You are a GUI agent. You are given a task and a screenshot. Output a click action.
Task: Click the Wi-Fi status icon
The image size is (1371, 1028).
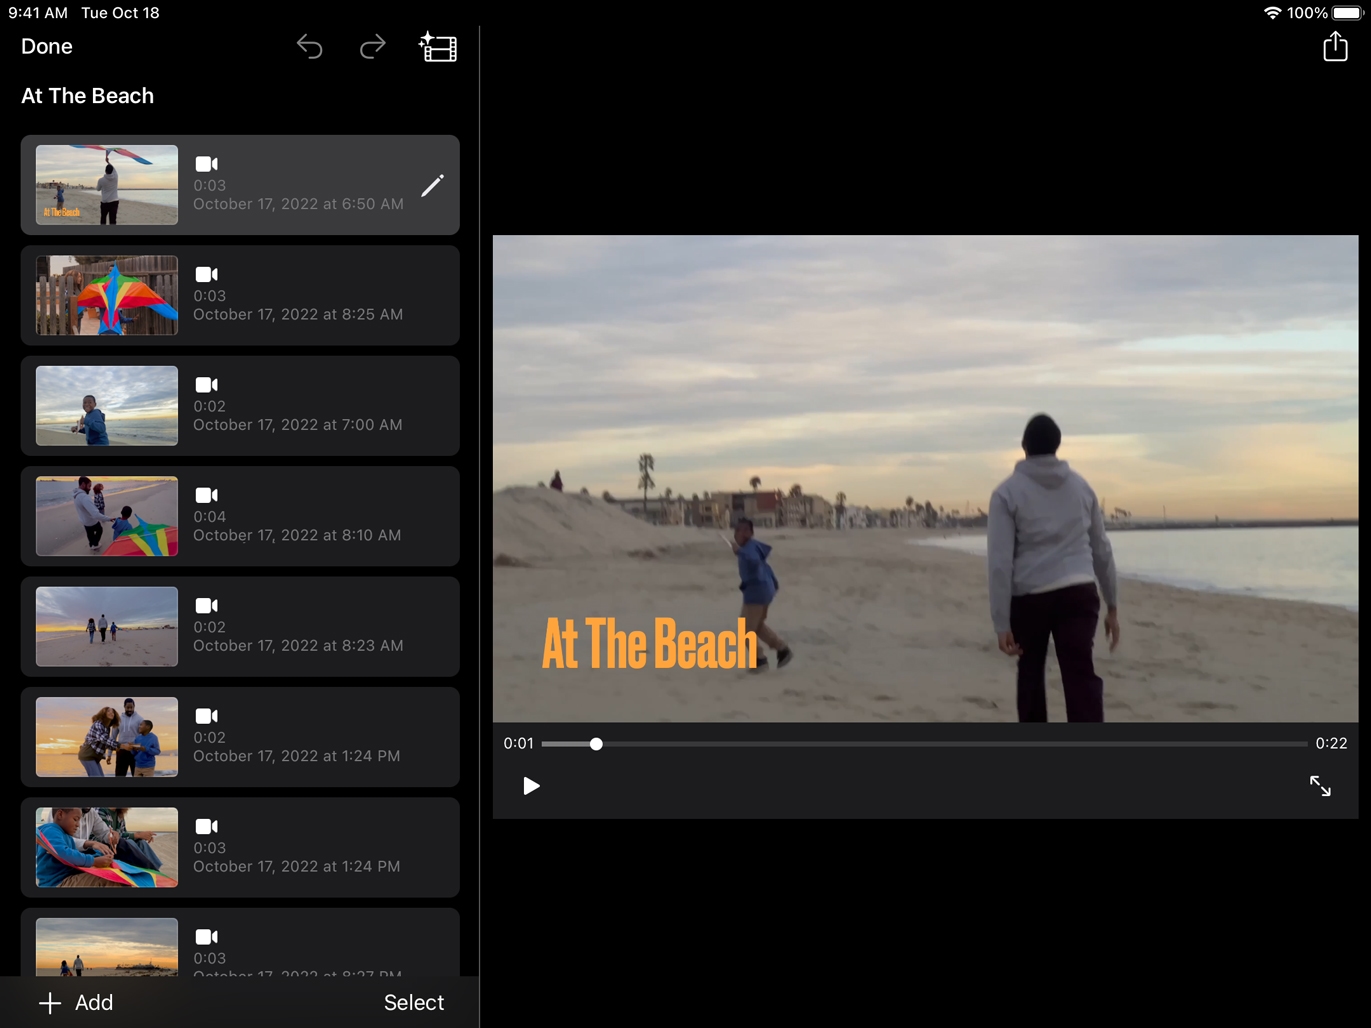point(1272,13)
